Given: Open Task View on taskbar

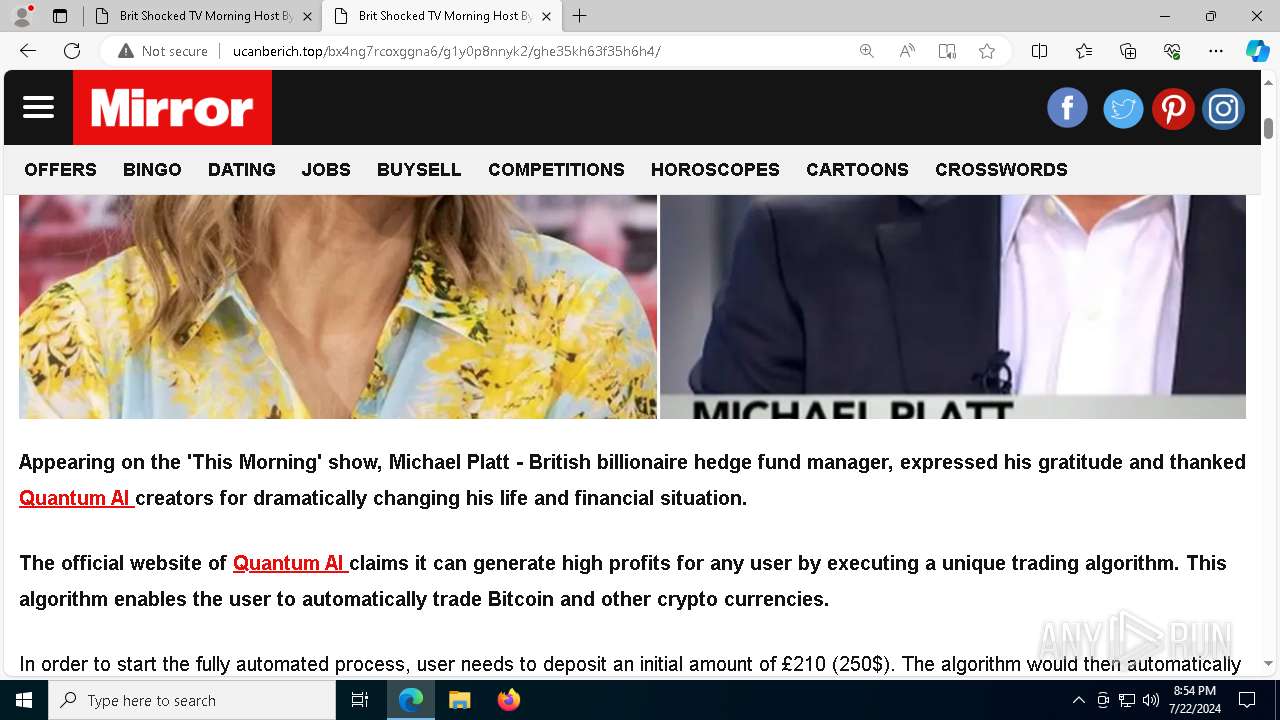Looking at the screenshot, I should [360, 700].
